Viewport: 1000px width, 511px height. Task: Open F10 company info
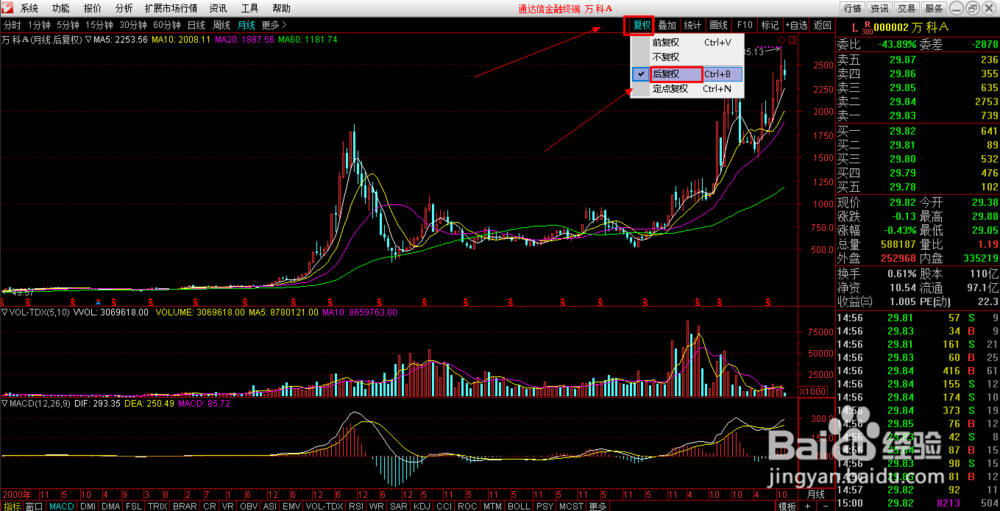tap(745, 26)
